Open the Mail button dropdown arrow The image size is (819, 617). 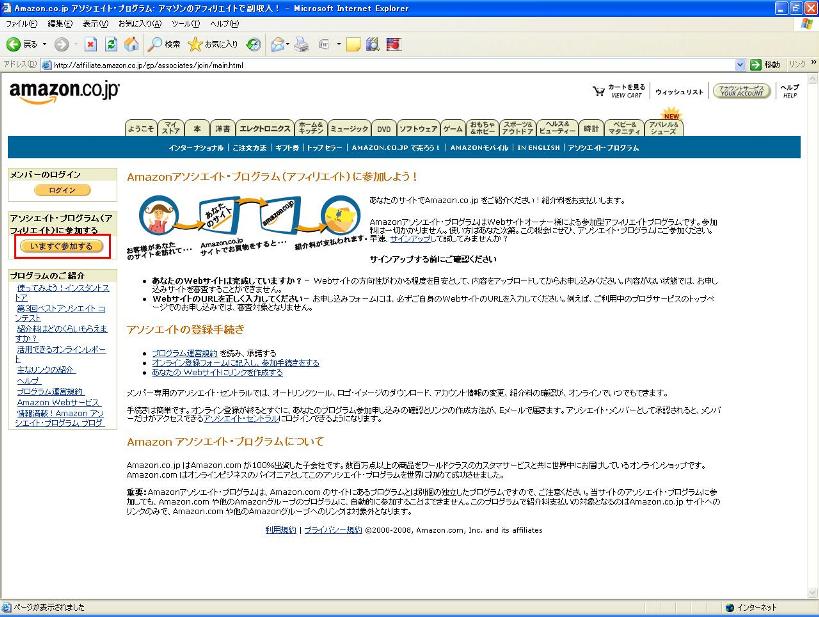pos(287,44)
